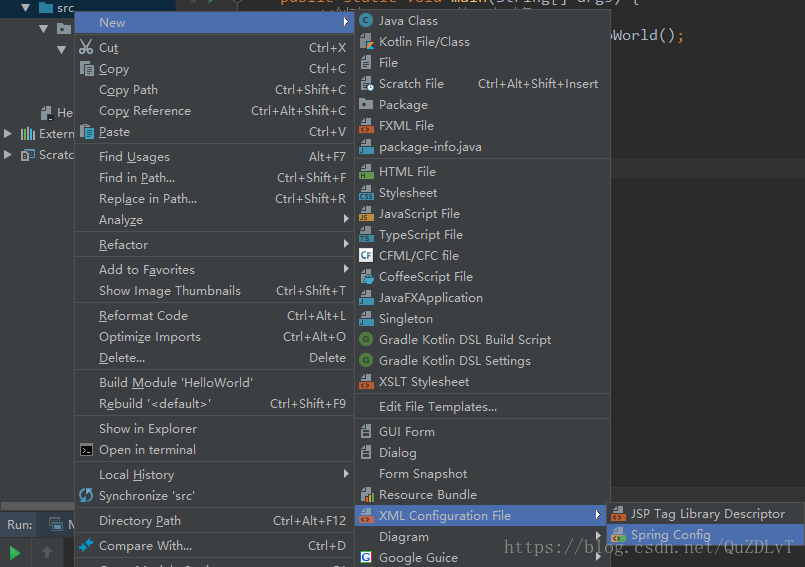Click the TypeScript File icon

tap(366, 235)
